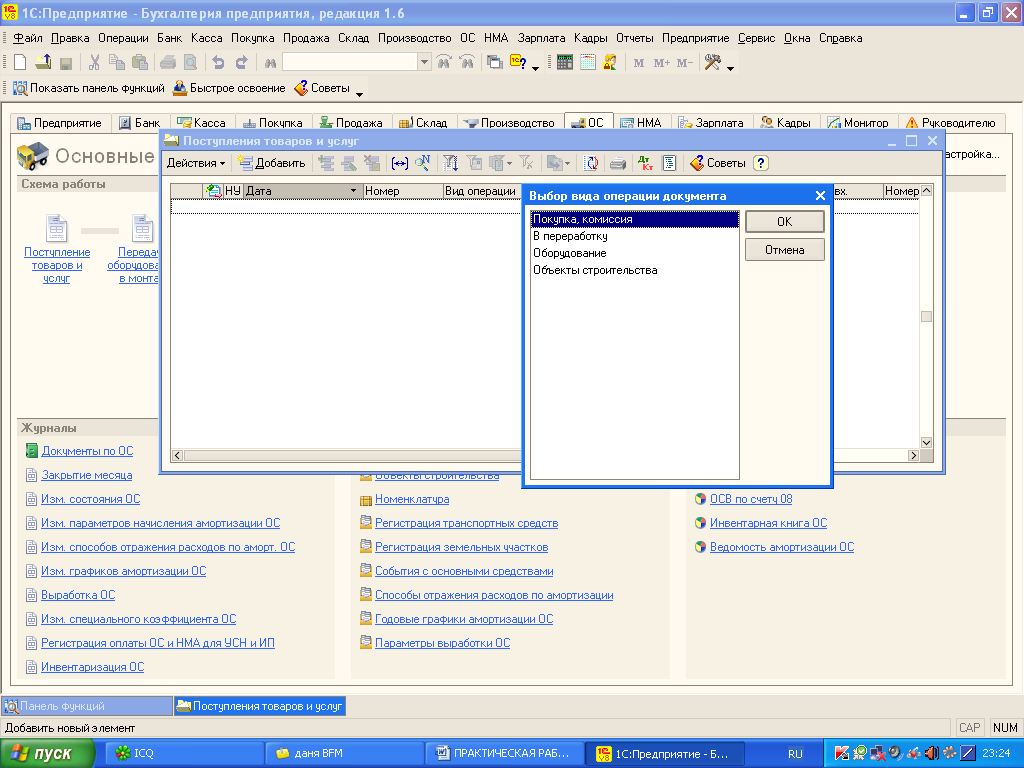Click the Open file icon in main toolbar
This screenshot has height=768, width=1024.
click(x=43, y=63)
